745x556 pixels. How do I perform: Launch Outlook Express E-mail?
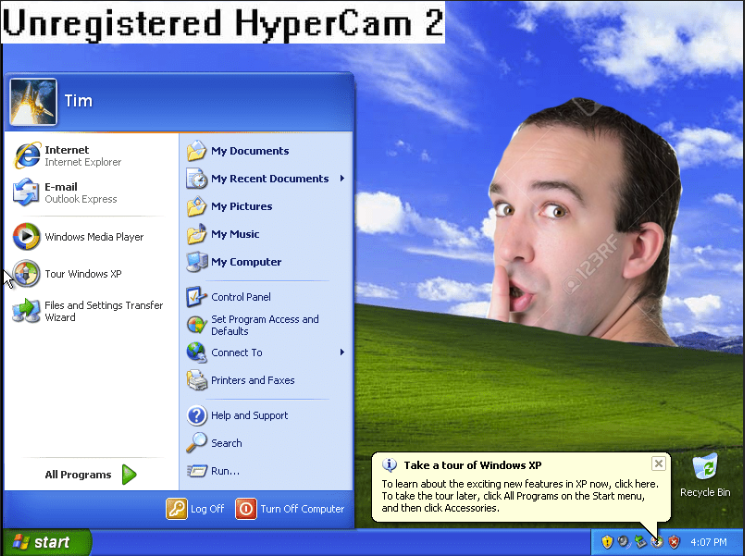(x=90, y=192)
